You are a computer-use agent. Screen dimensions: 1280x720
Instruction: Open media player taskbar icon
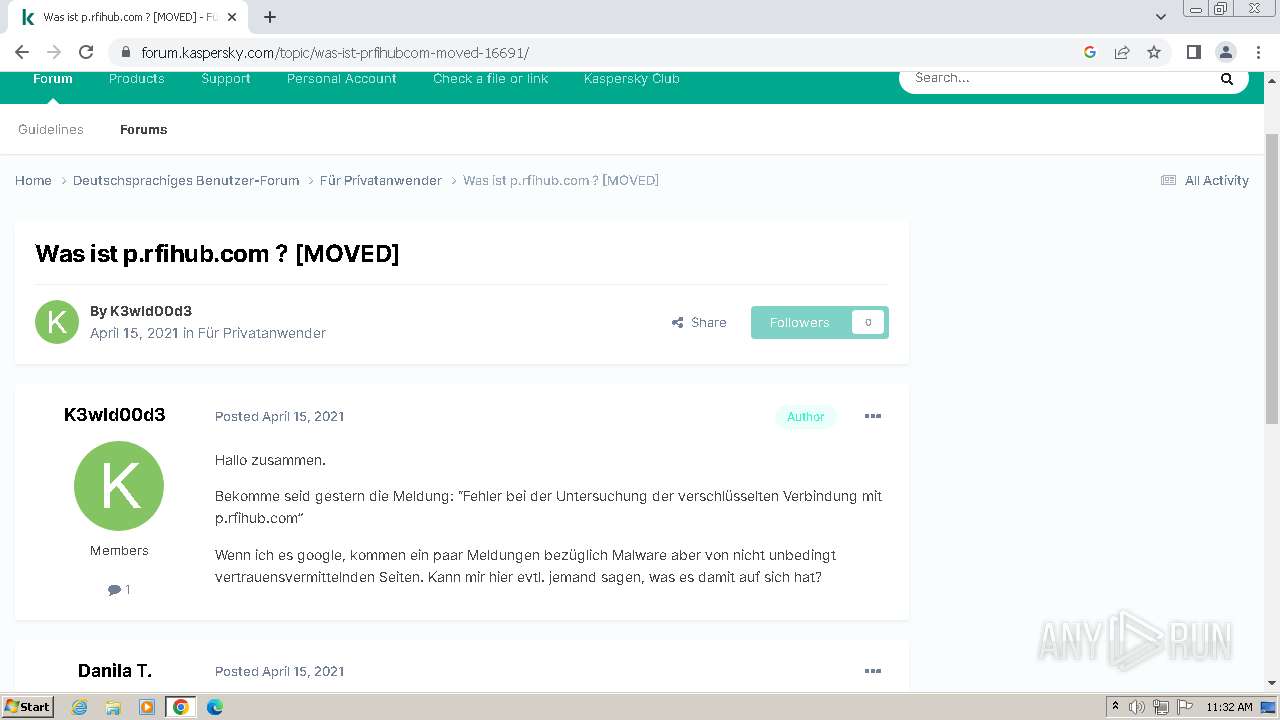147,707
